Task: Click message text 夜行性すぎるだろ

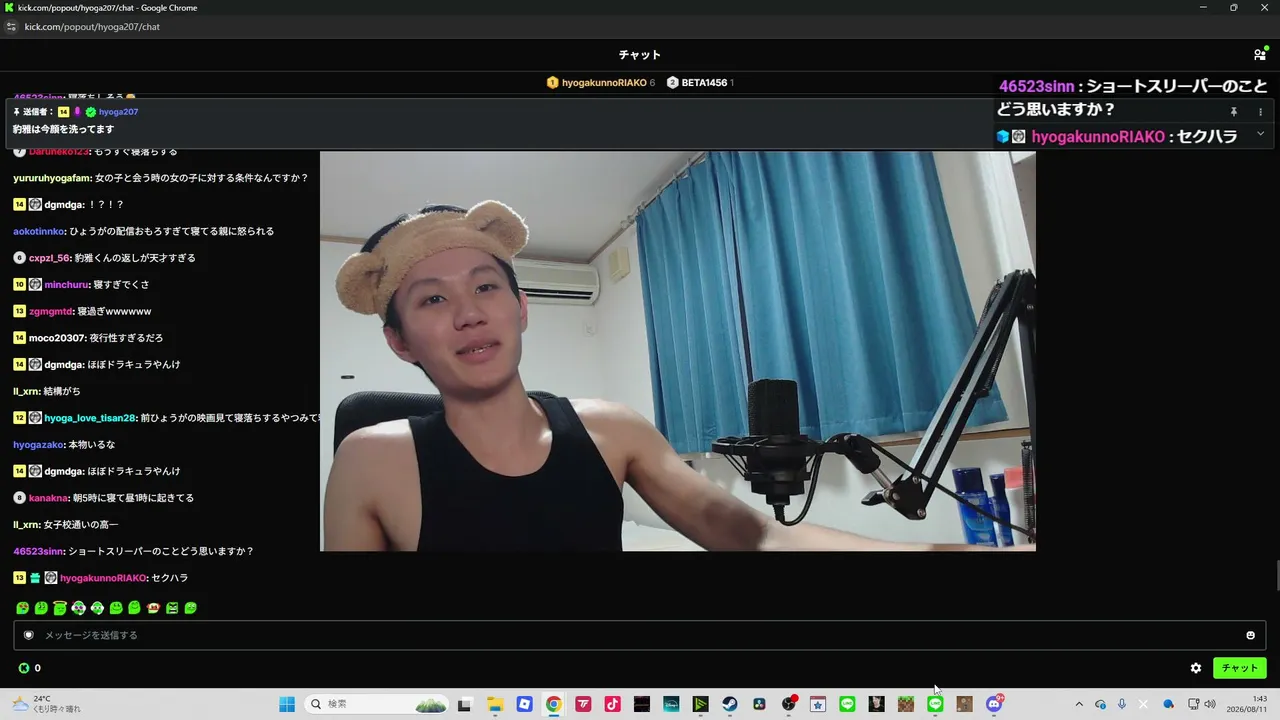Action: point(126,338)
